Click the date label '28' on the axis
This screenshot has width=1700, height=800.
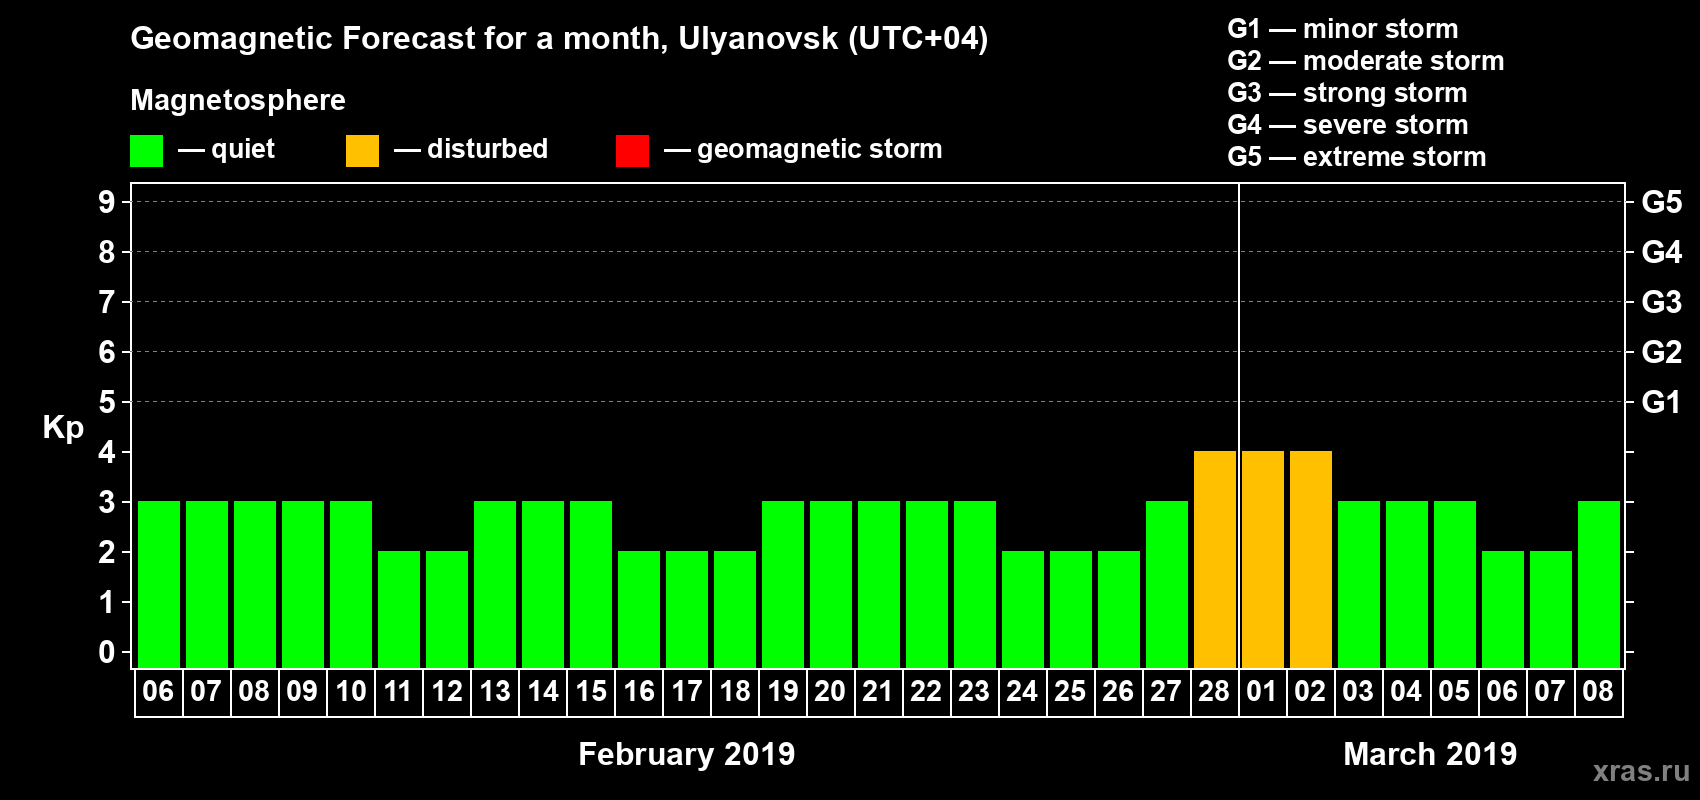pos(1214,691)
